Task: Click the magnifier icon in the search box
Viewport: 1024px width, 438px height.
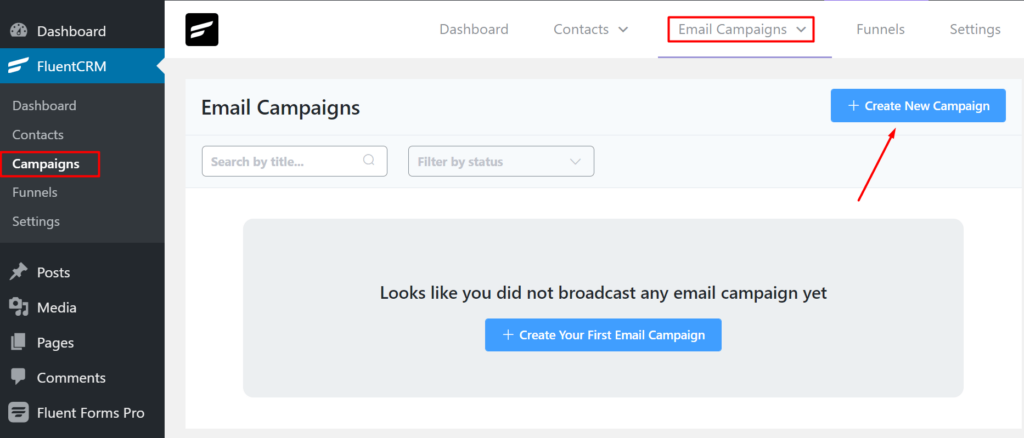Action: click(x=369, y=160)
